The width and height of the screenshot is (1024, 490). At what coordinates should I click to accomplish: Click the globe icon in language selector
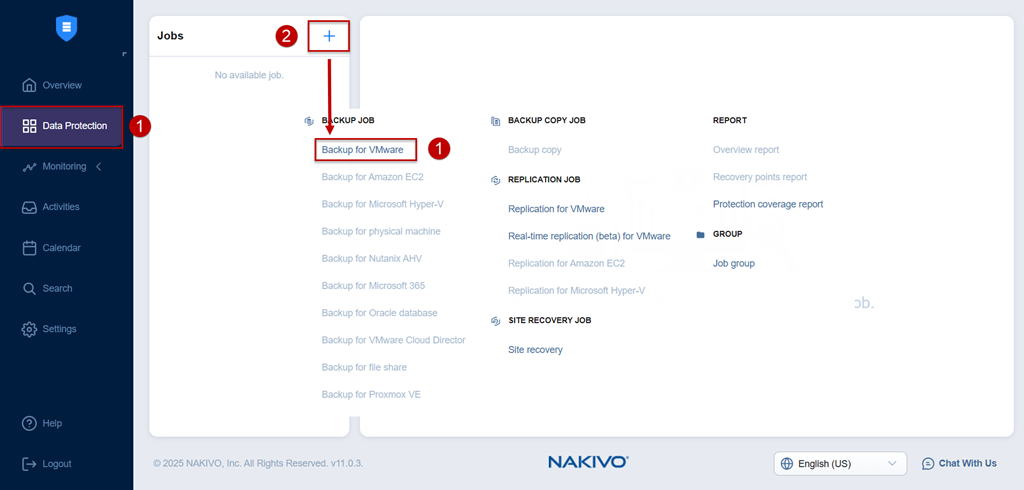tap(787, 463)
